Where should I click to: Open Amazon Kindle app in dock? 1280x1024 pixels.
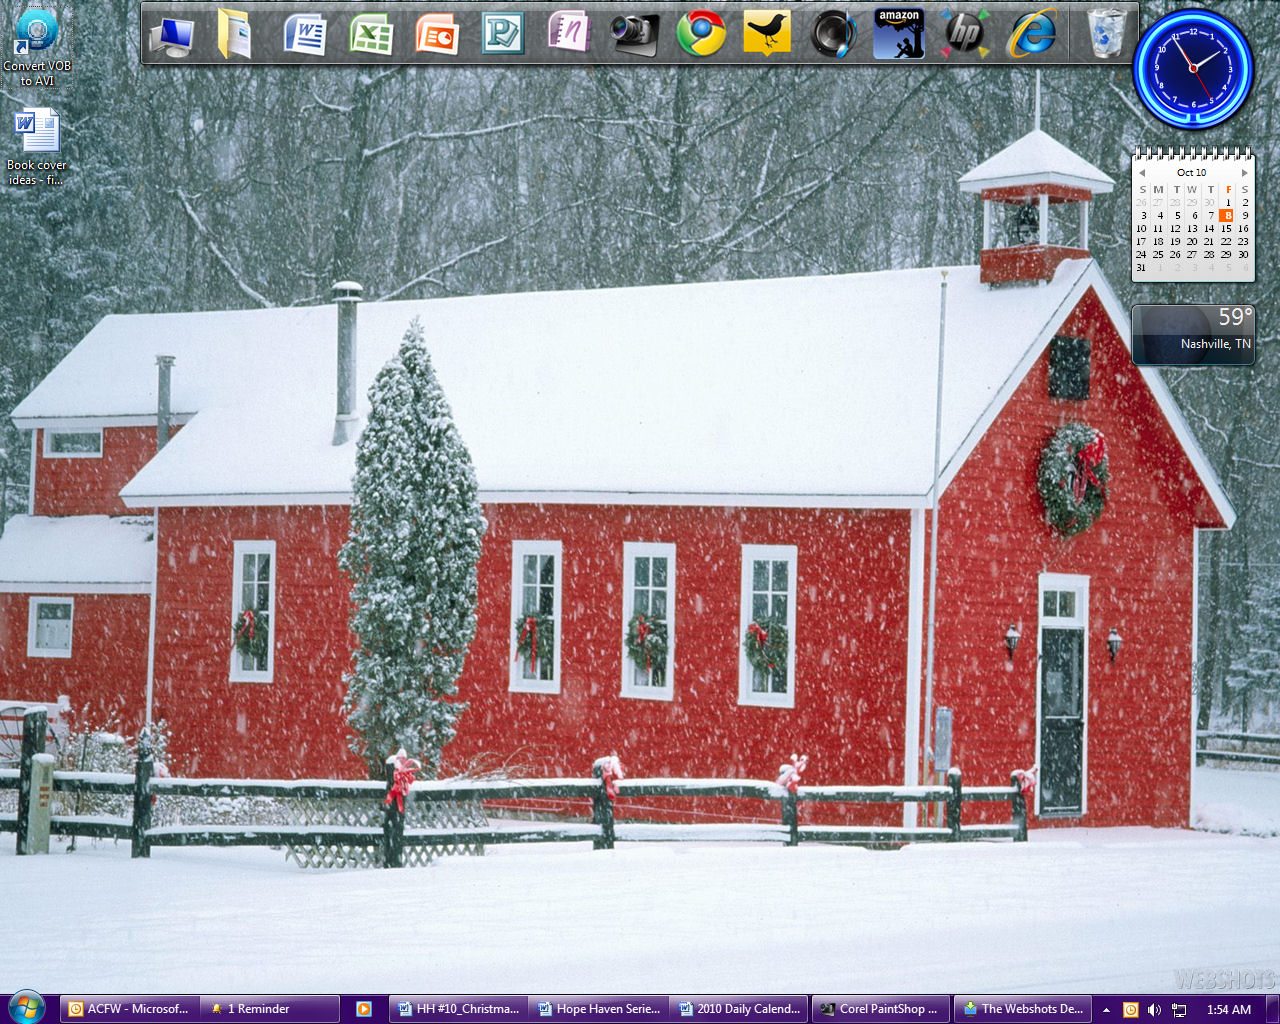[x=898, y=34]
